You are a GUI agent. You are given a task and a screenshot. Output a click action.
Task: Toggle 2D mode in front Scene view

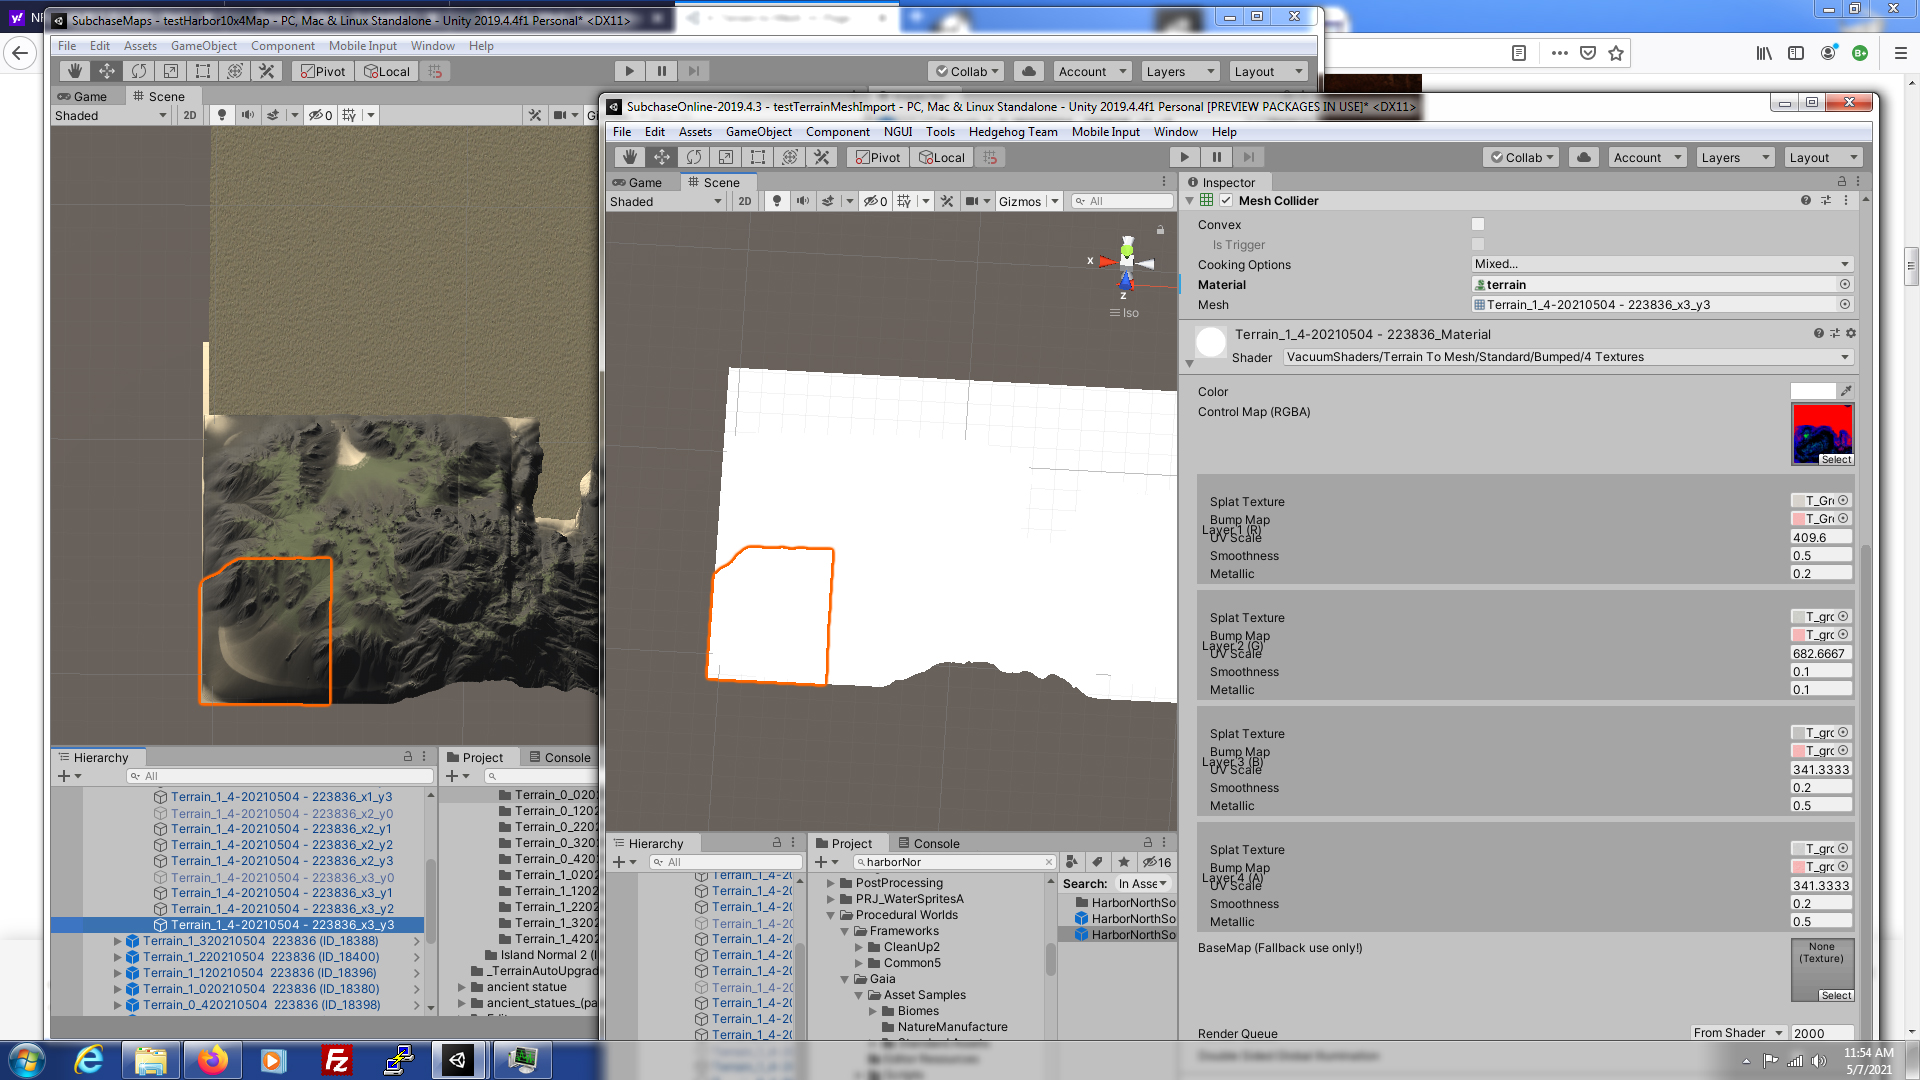pos(744,201)
